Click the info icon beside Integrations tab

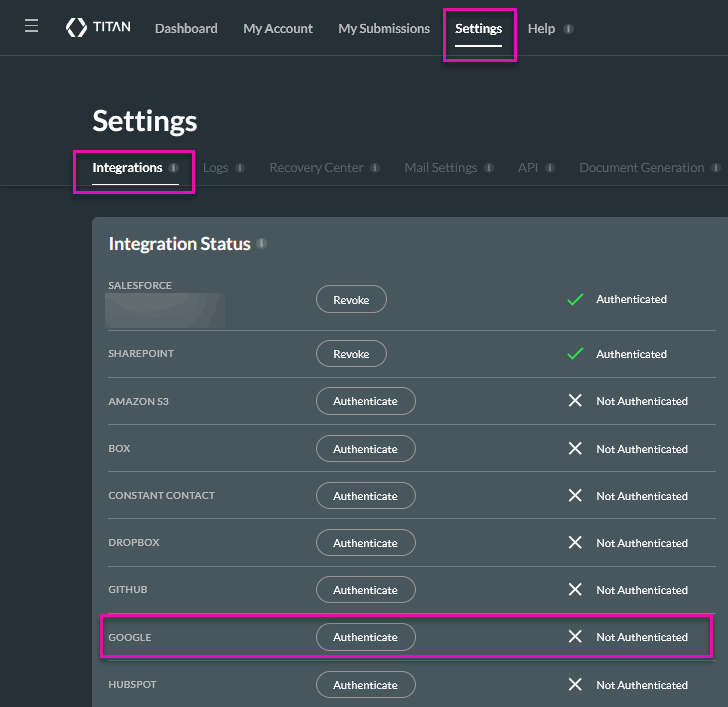pos(173,168)
